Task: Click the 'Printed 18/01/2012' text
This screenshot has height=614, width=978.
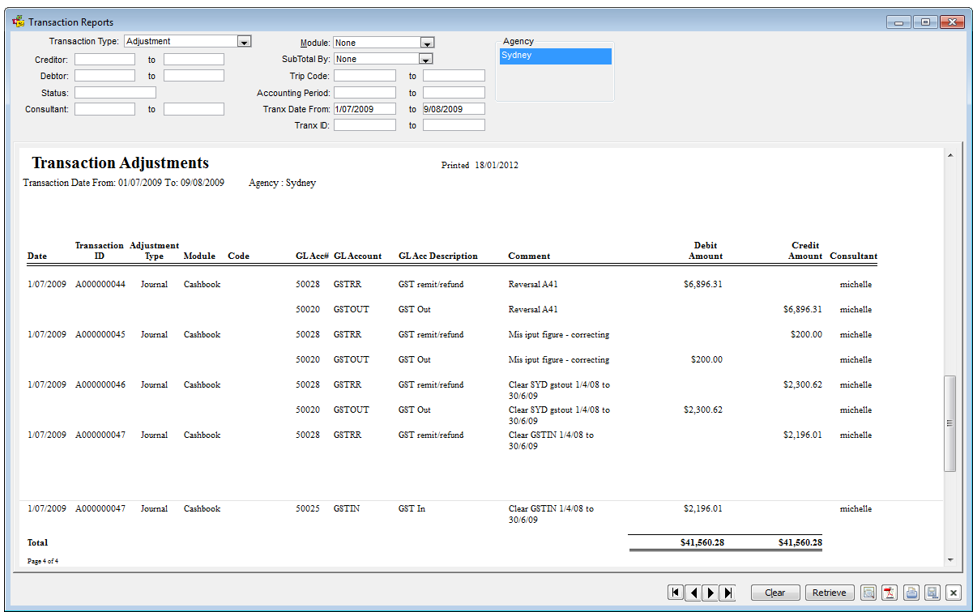Action: click(480, 165)
